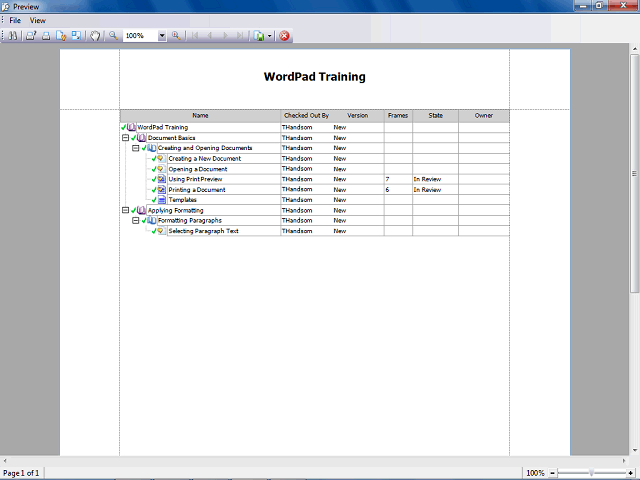Click the vertical scrollbar thumb
Viewport: 640px width, 480px height.
(634, 173)
